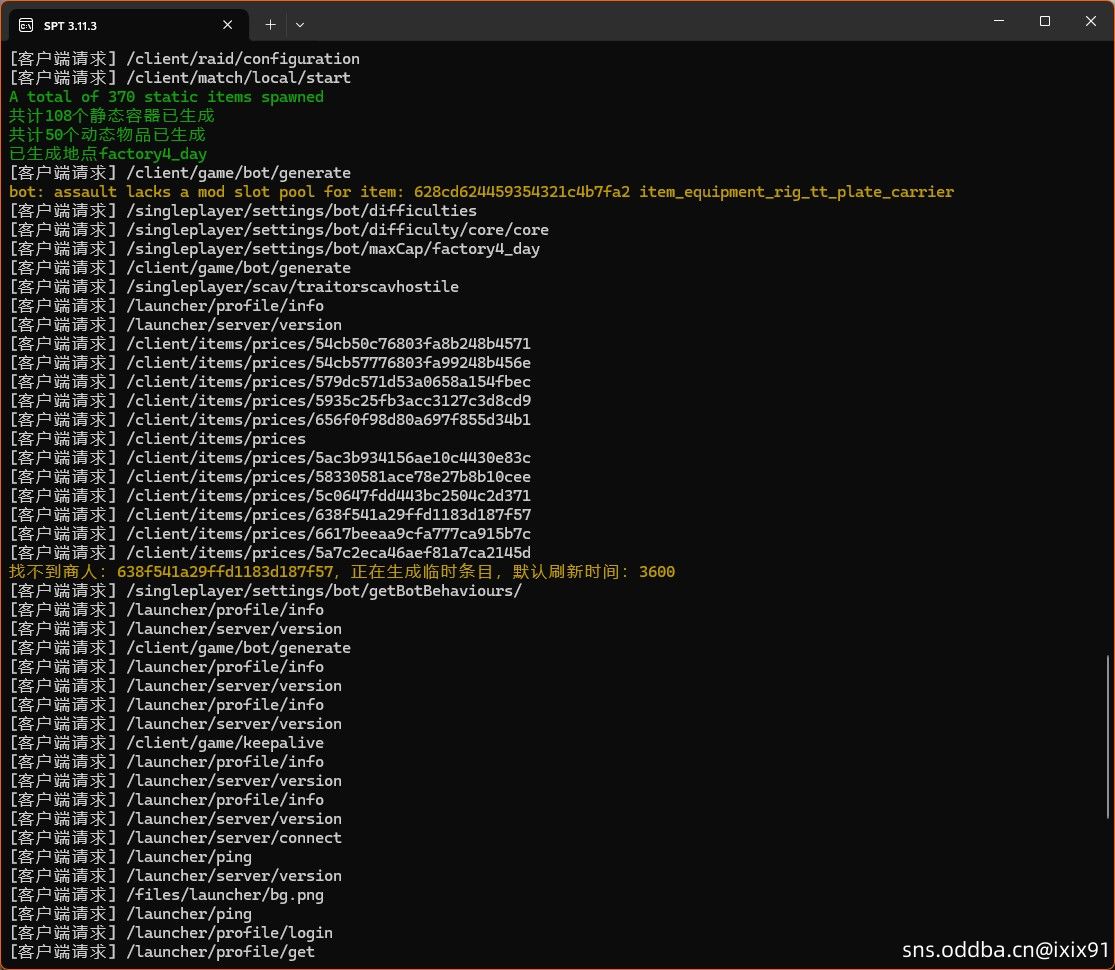
Task: Select prices request ending 58330581ace78e27b8b10cee
Action: [270, 477]
